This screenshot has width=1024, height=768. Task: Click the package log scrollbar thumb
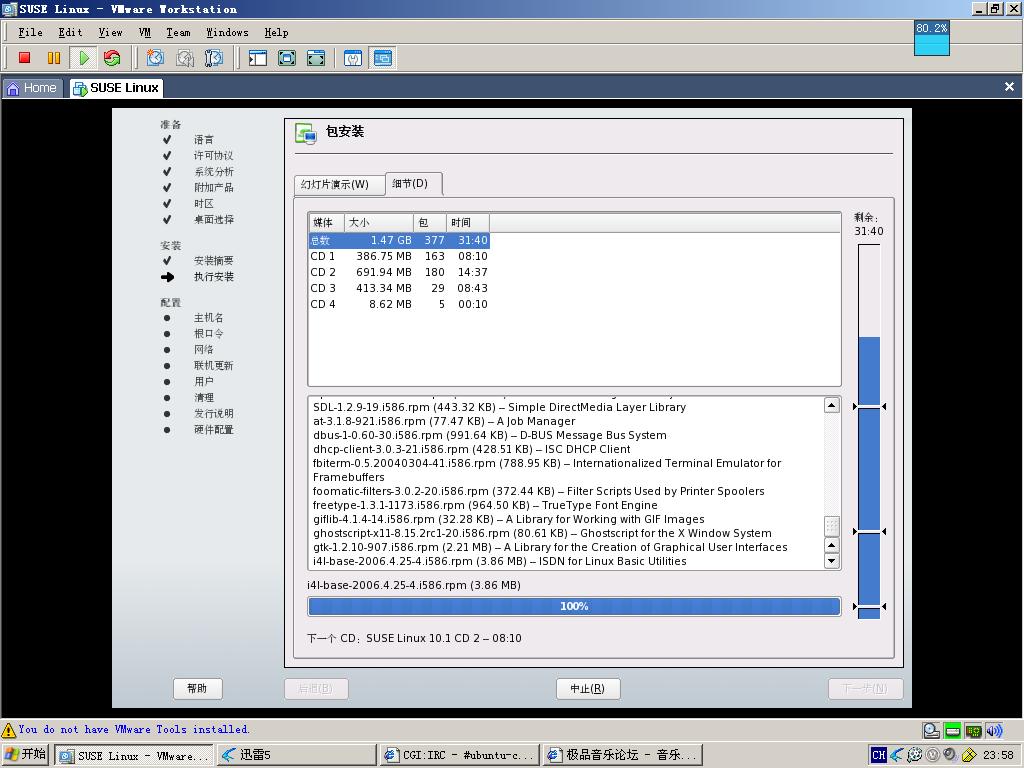click(x=831, y=526)
